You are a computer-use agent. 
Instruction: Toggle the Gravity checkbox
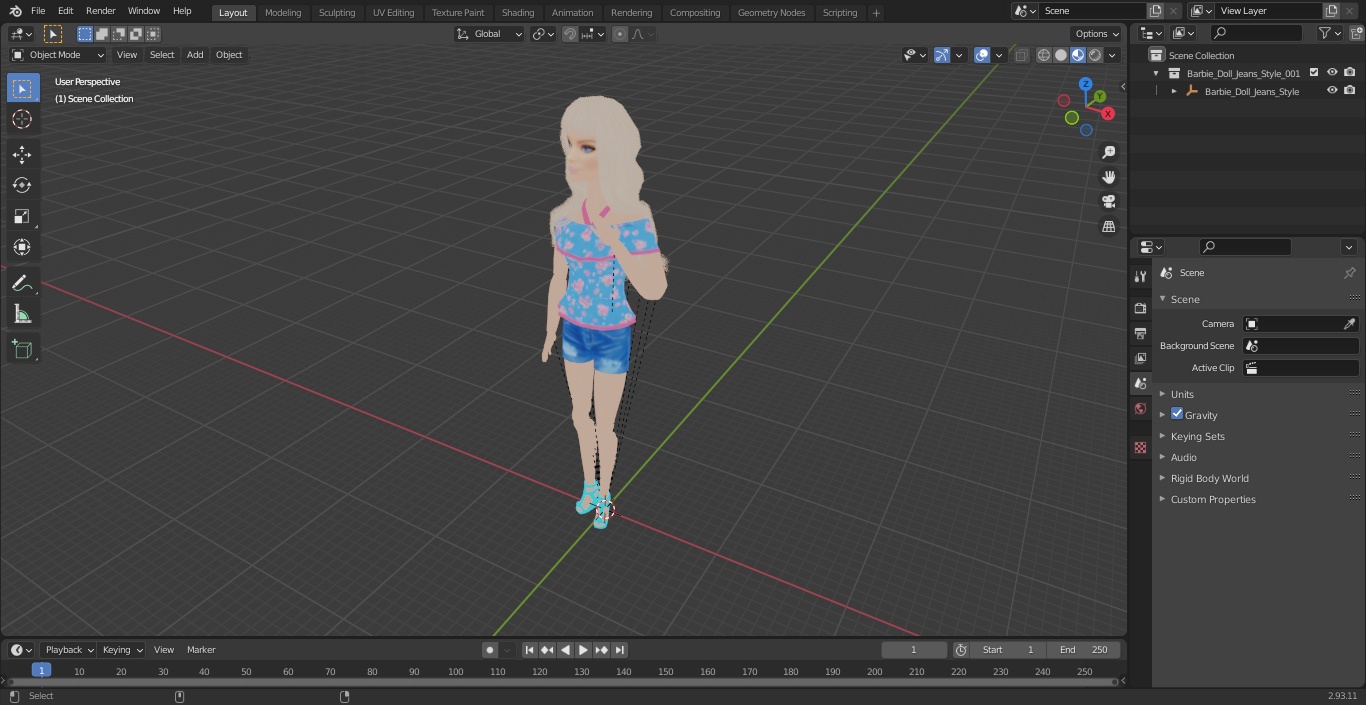(1177, 414)
